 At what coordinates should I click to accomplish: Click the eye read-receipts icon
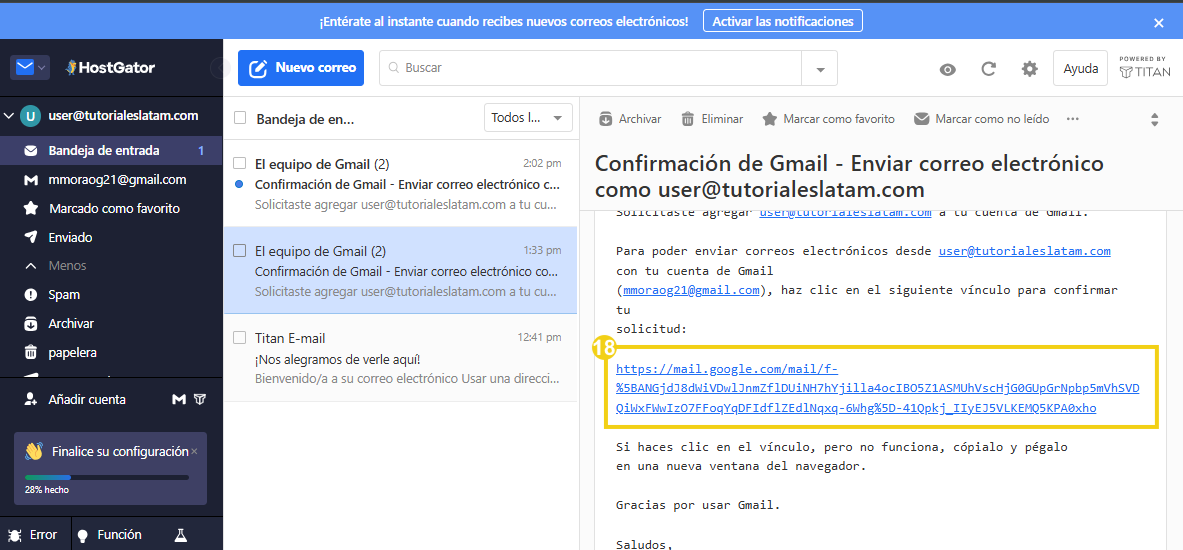[x=948, y=69]
